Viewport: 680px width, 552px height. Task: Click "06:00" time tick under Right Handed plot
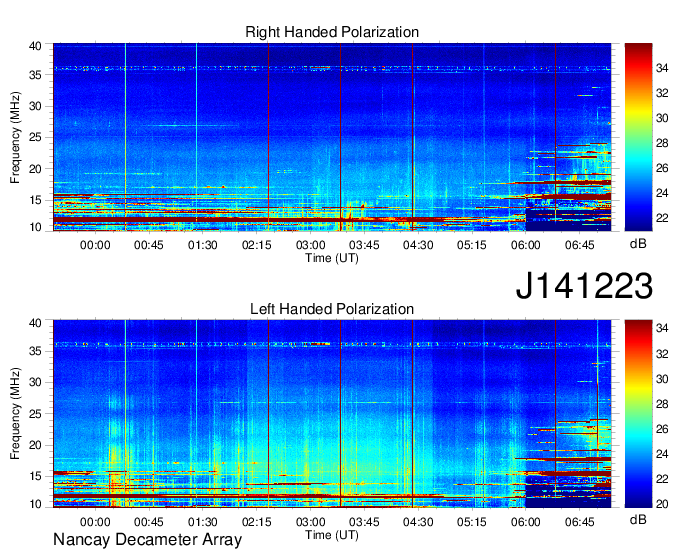(526, 245)
